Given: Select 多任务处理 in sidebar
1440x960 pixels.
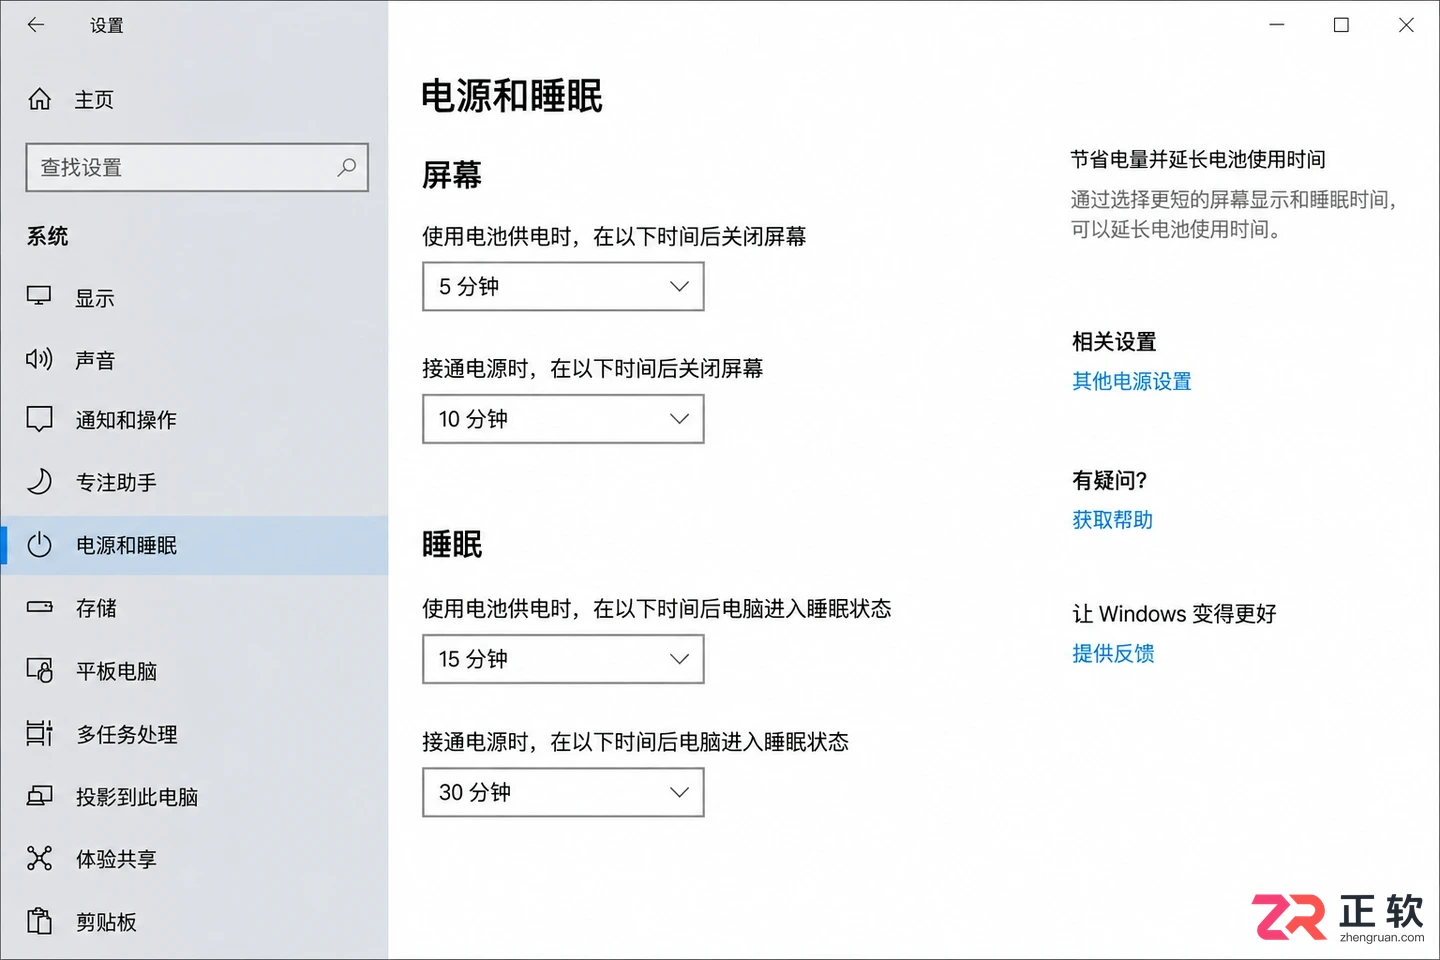Looking at the screenshot, I should tap(194, 734).
